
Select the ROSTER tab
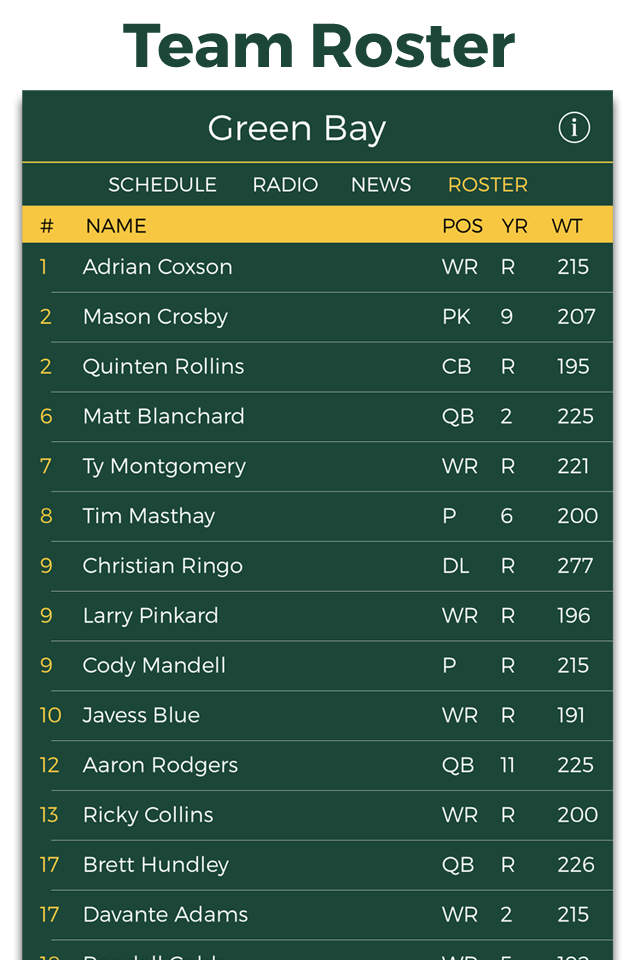pyautogui.click(x=487, y=184)
